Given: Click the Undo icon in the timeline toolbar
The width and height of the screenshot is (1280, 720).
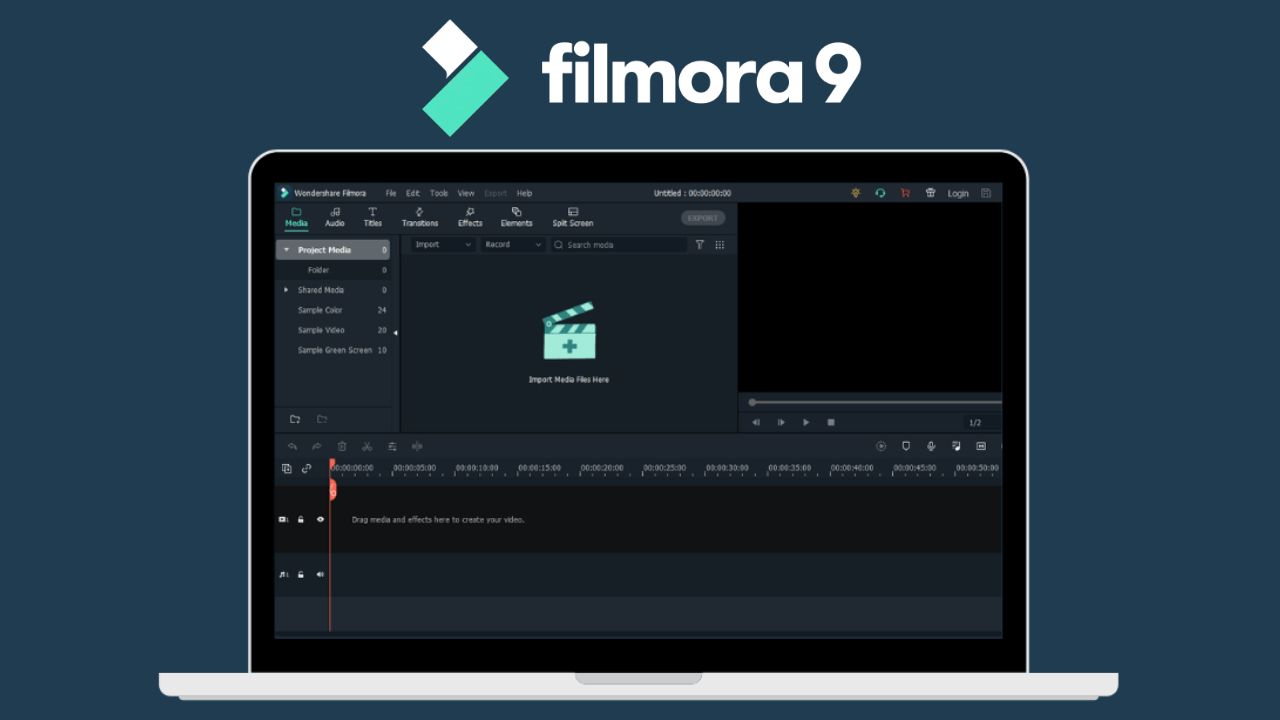Looking at the screenshot, I should (x=293, y=446).
